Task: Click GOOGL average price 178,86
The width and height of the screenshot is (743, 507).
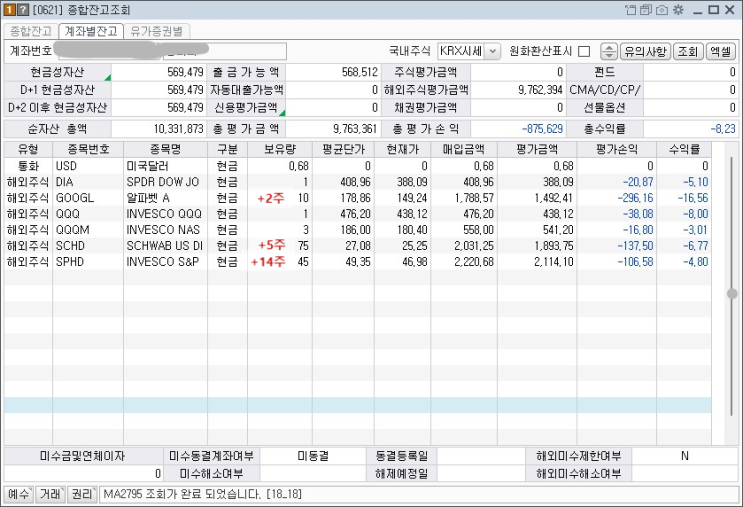Action: 355,198
